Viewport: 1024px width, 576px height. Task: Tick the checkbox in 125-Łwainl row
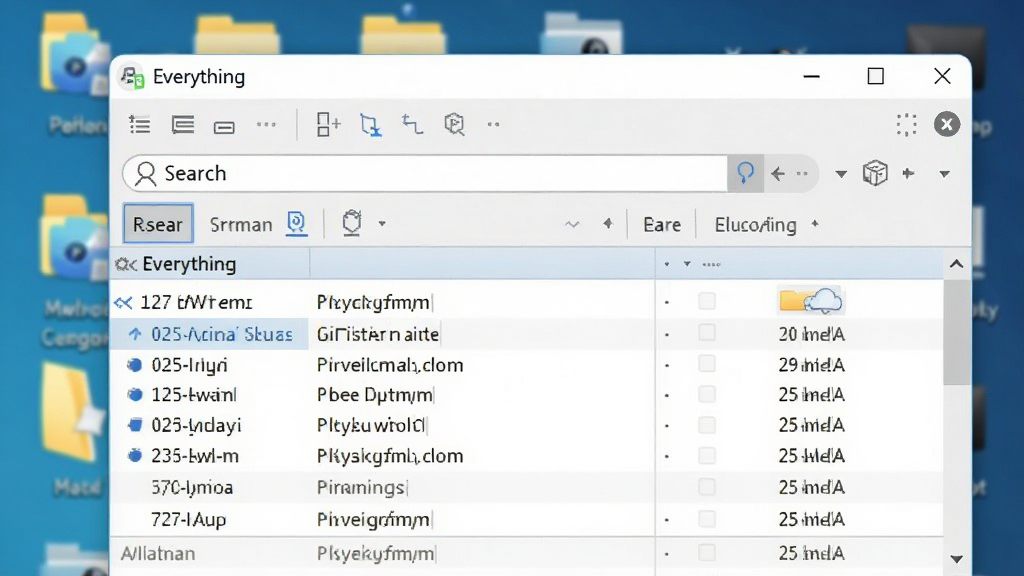click(x=707, y=394)
